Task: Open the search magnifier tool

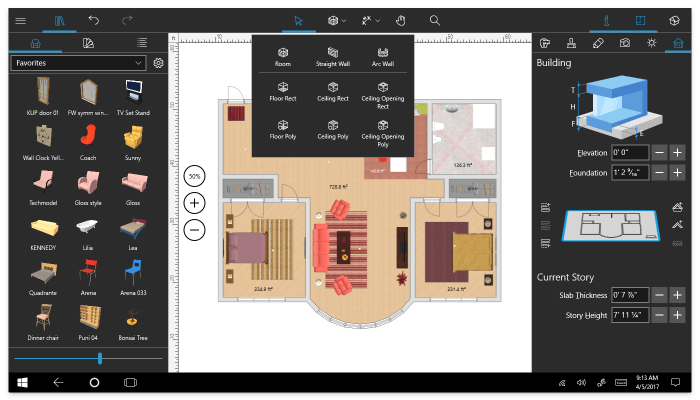Action: point(434,21)
